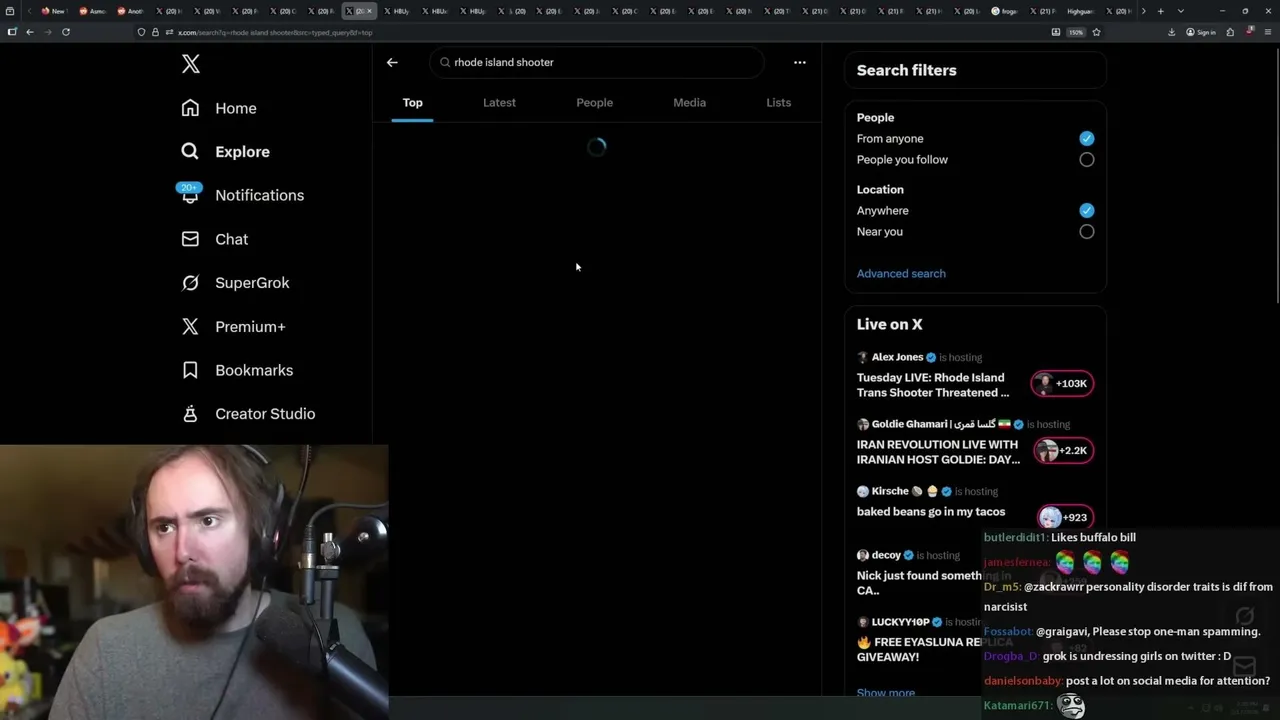The width and height of the screenshot is (1280, 720).
Task: Select the From anyone radio option
Action: 1087,139
